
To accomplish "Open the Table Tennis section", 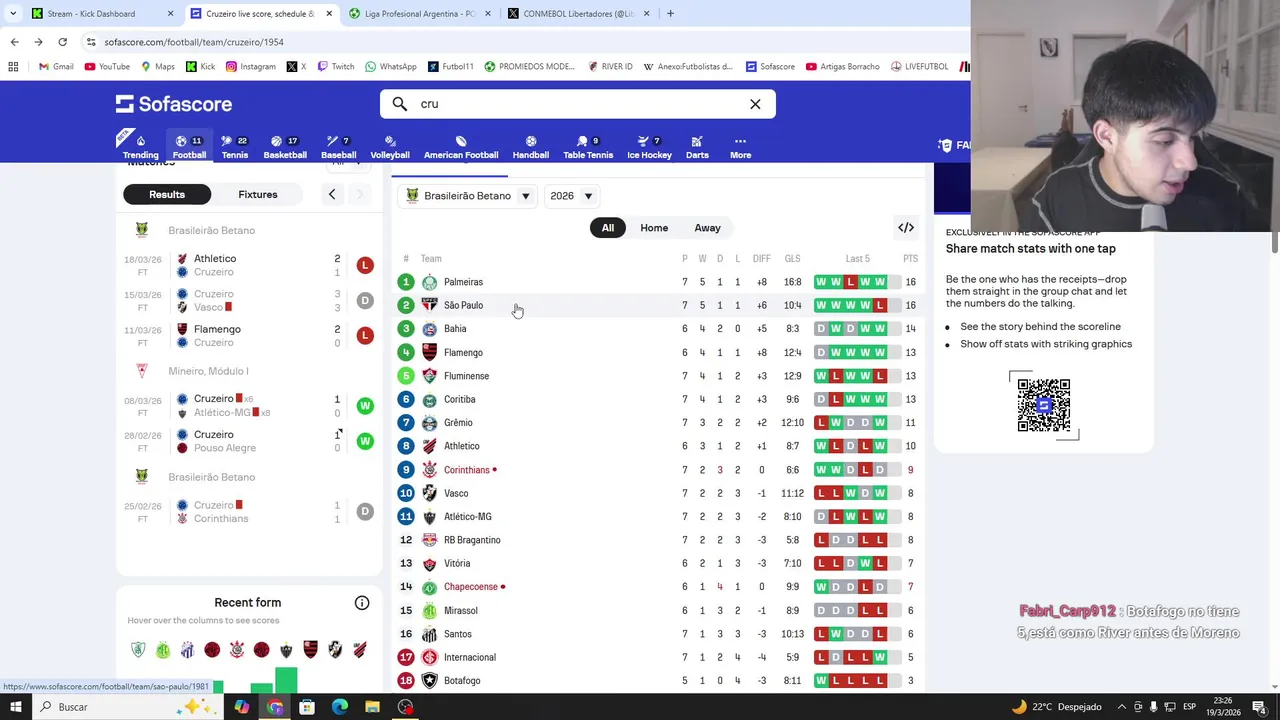I will coord(588,147).
